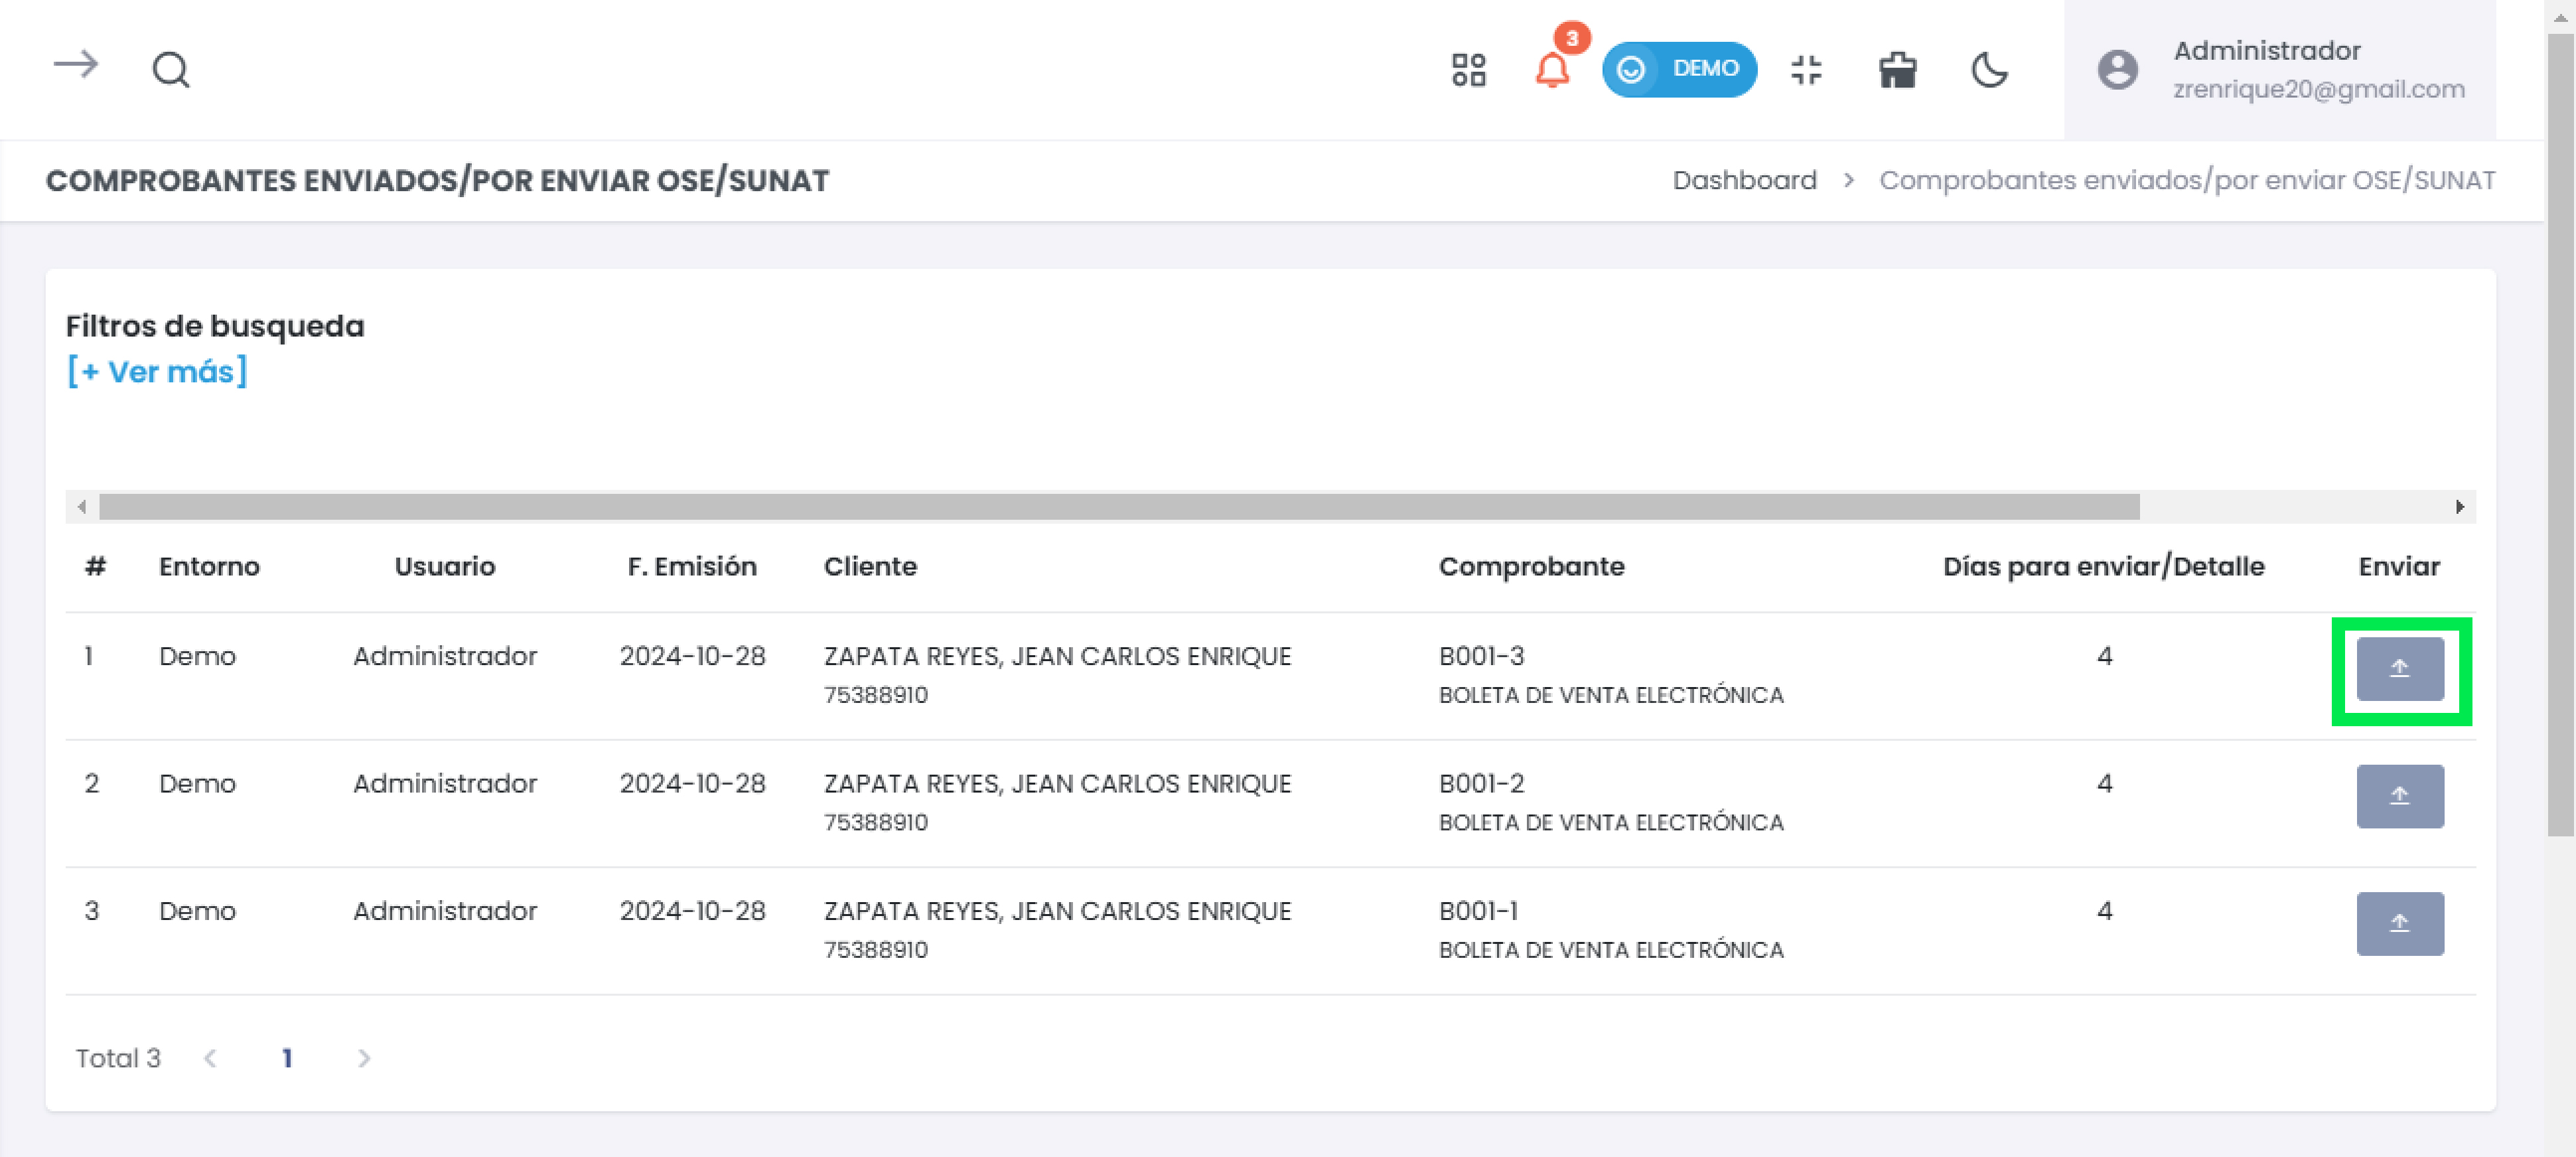Expand filters with [+ Ver más]
Screen dimensions: 2576x1157
pos(157,372)
